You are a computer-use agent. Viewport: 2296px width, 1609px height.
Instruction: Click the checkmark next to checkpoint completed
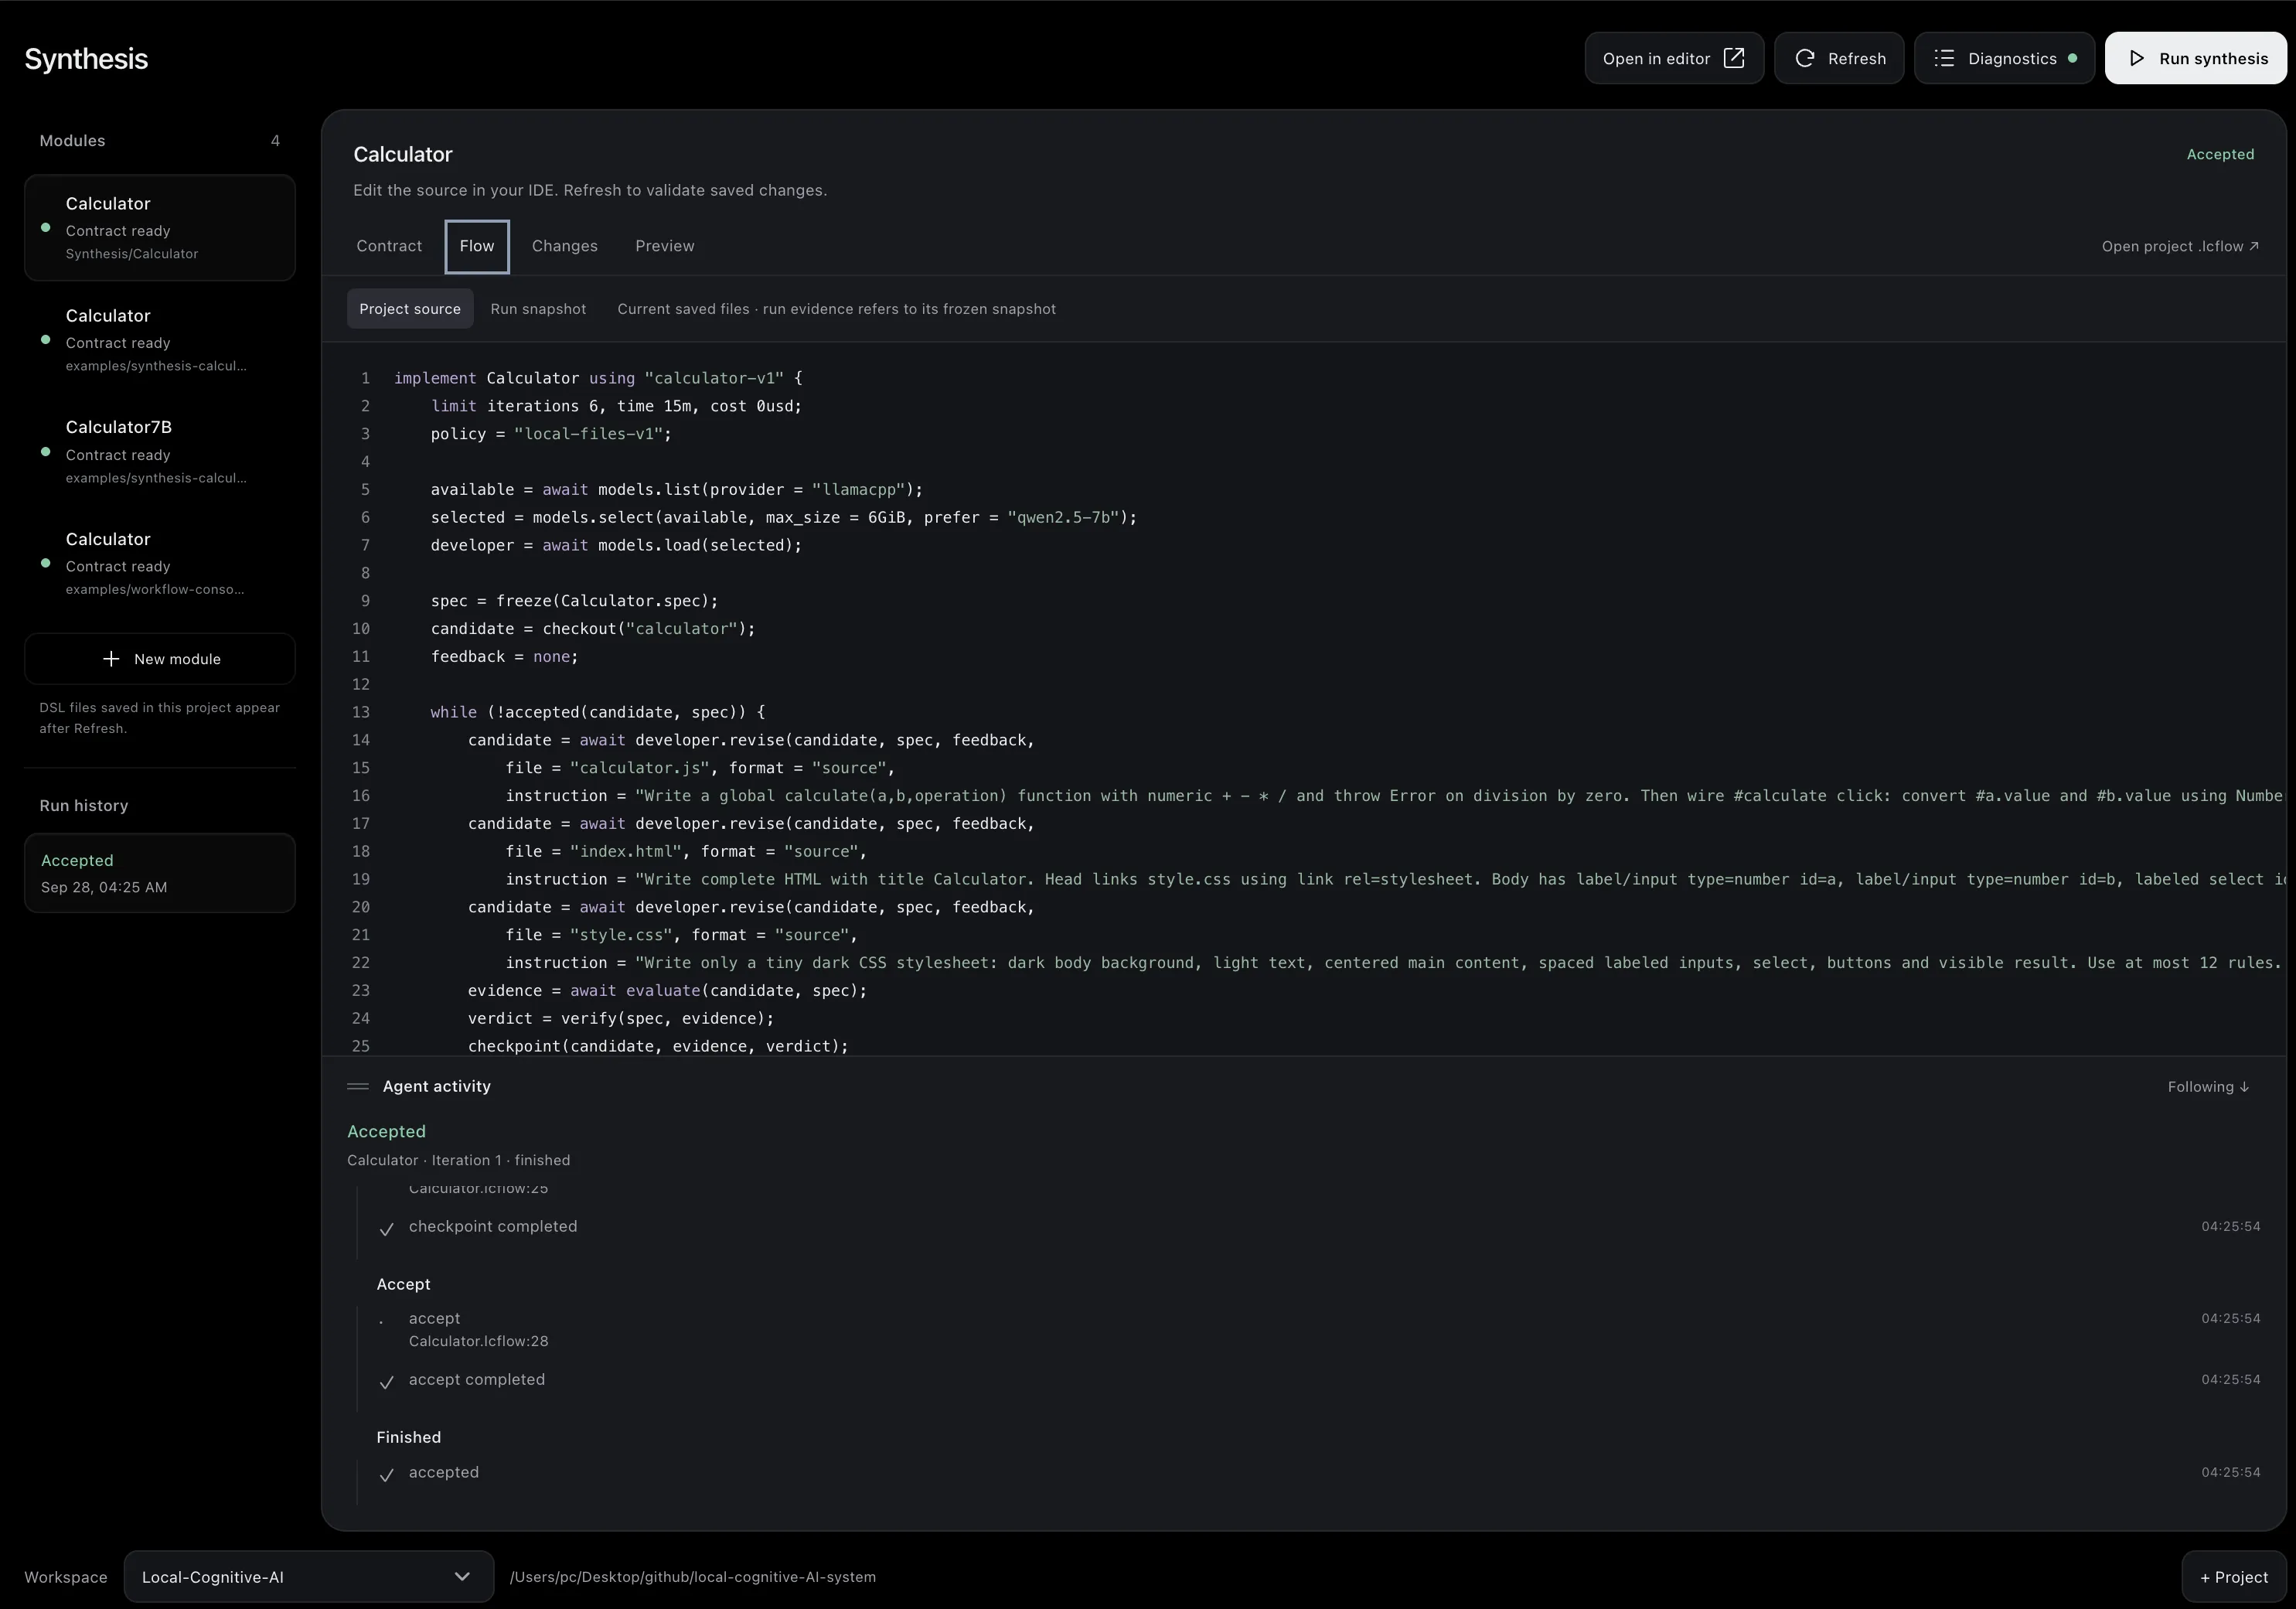[x=387, y=1229]
